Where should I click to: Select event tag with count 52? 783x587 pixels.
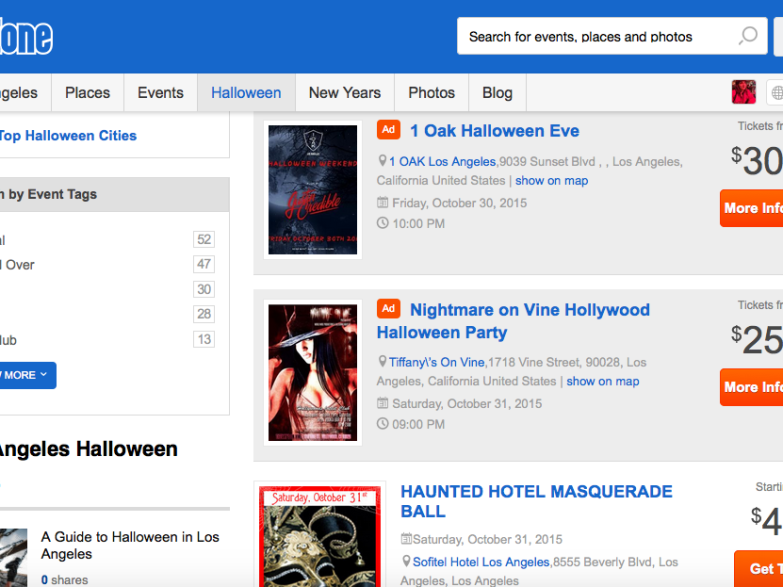point(204,239)
